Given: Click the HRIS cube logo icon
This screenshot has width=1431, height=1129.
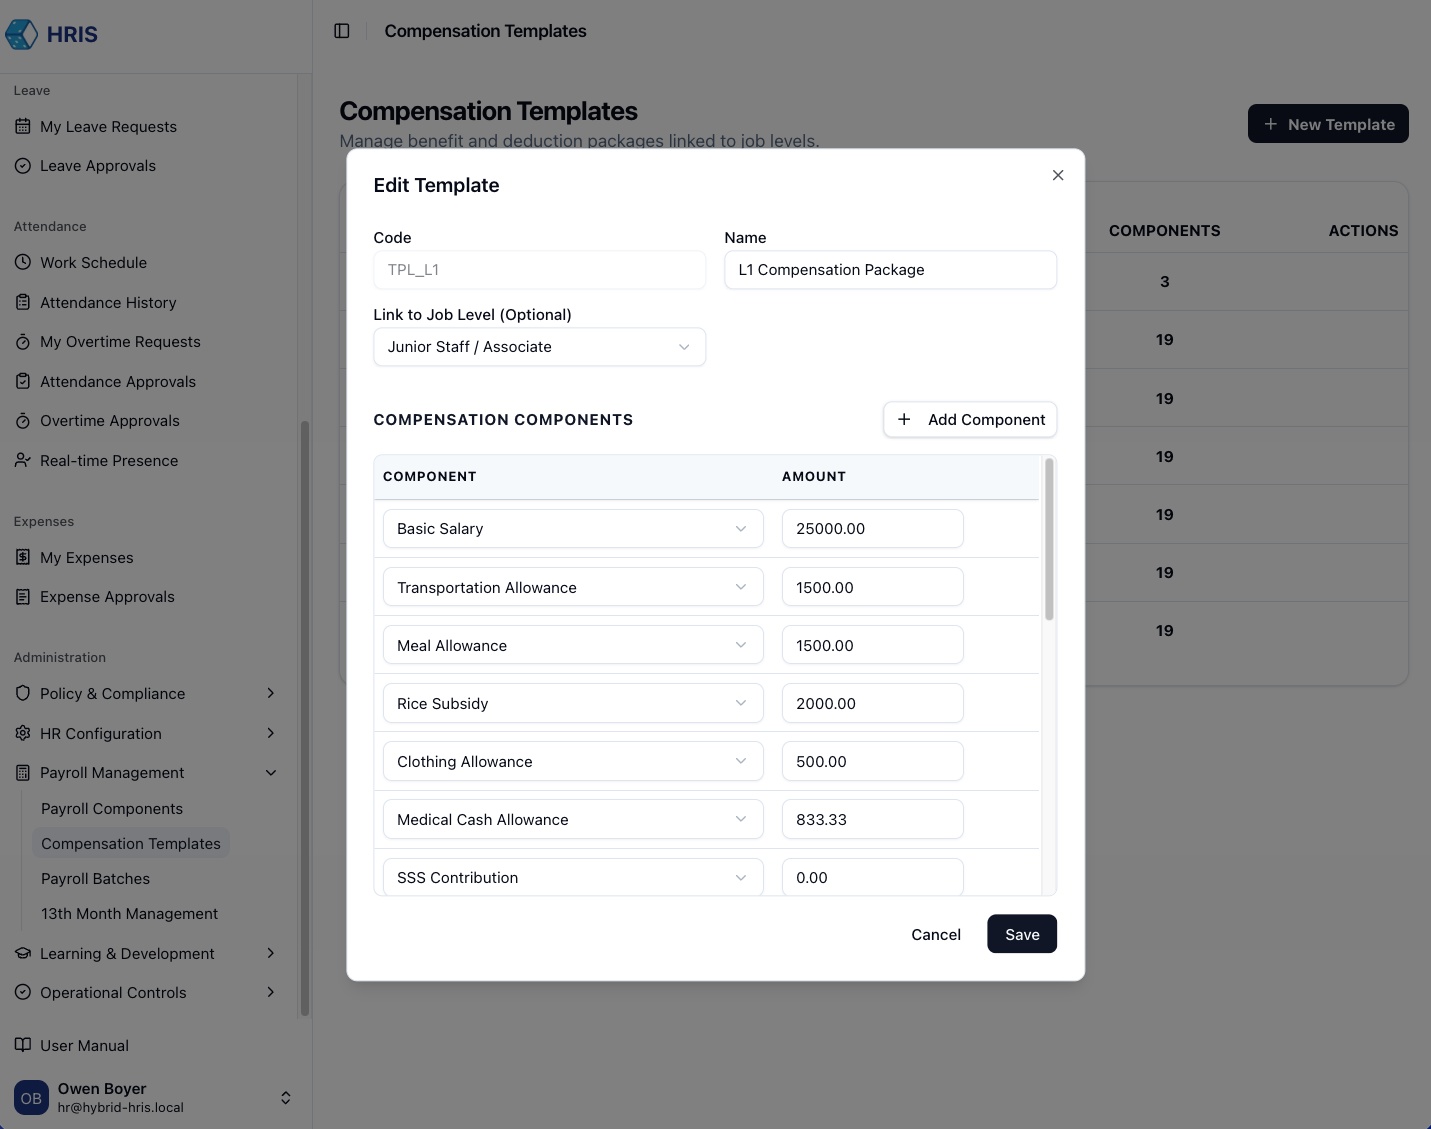Looking at the screenshot, I should (x=22, y=34).
